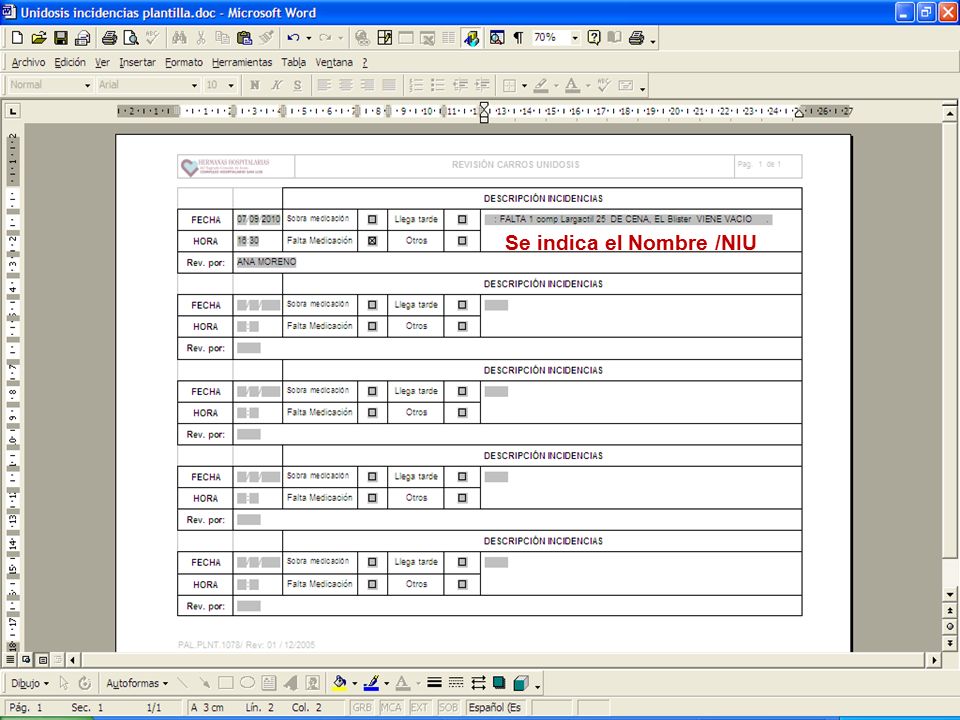Screen dimensions: 960x720
Task: Open the font size 10 dropdown
Action: tap(231, 85)
